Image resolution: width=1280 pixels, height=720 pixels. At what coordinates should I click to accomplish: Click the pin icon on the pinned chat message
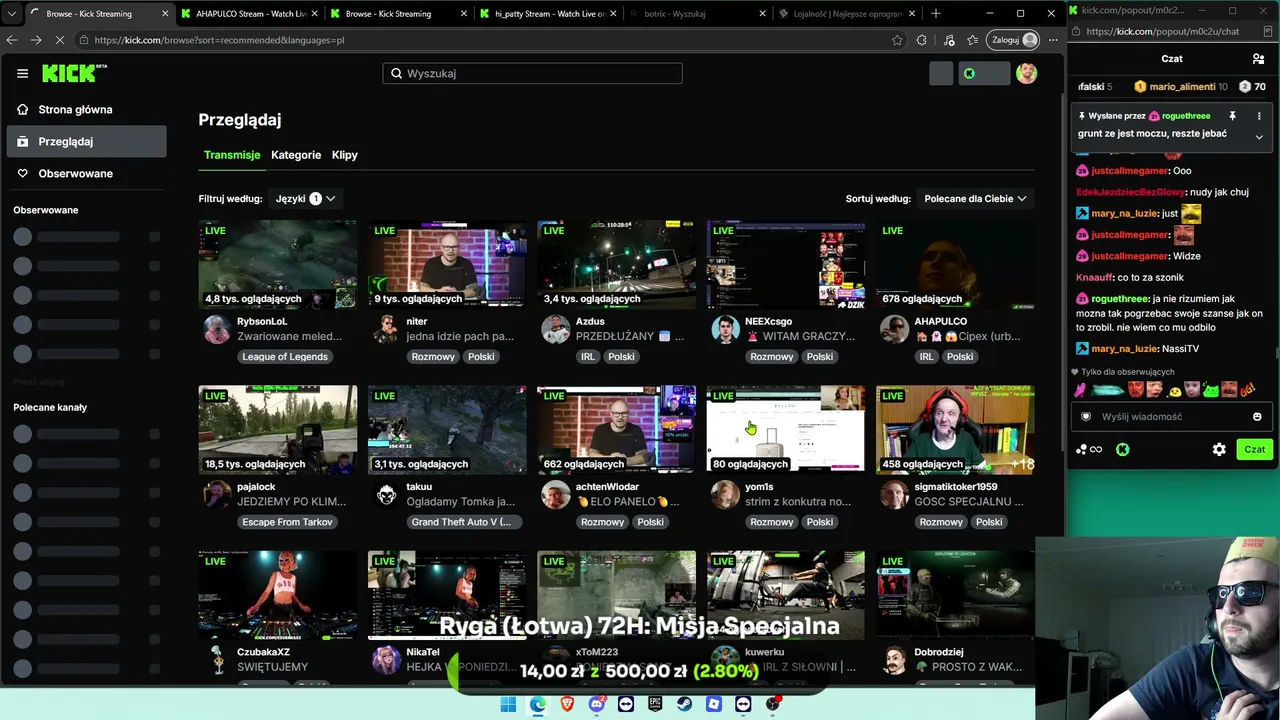pos(1232,116)
